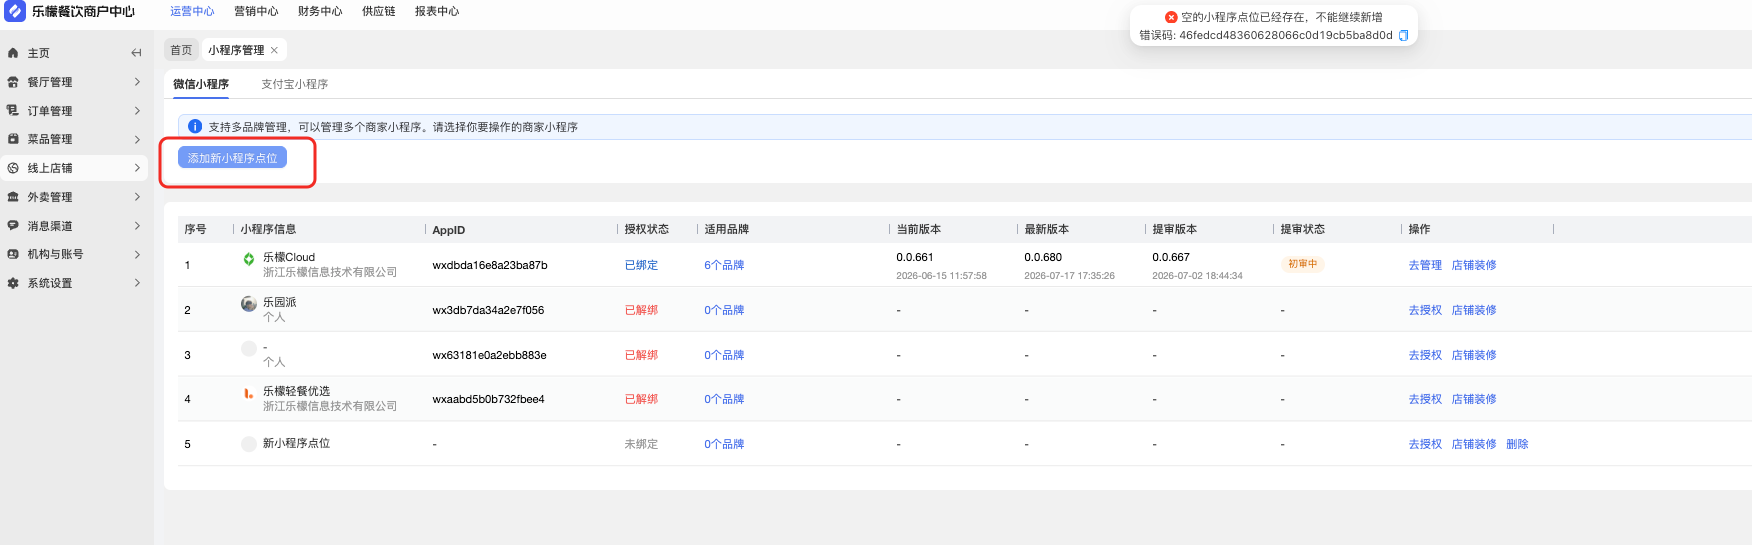Viewport: 1752px width, 545px height.
Task: Switch to the 首页 page tab
Action: coord(181,50)
